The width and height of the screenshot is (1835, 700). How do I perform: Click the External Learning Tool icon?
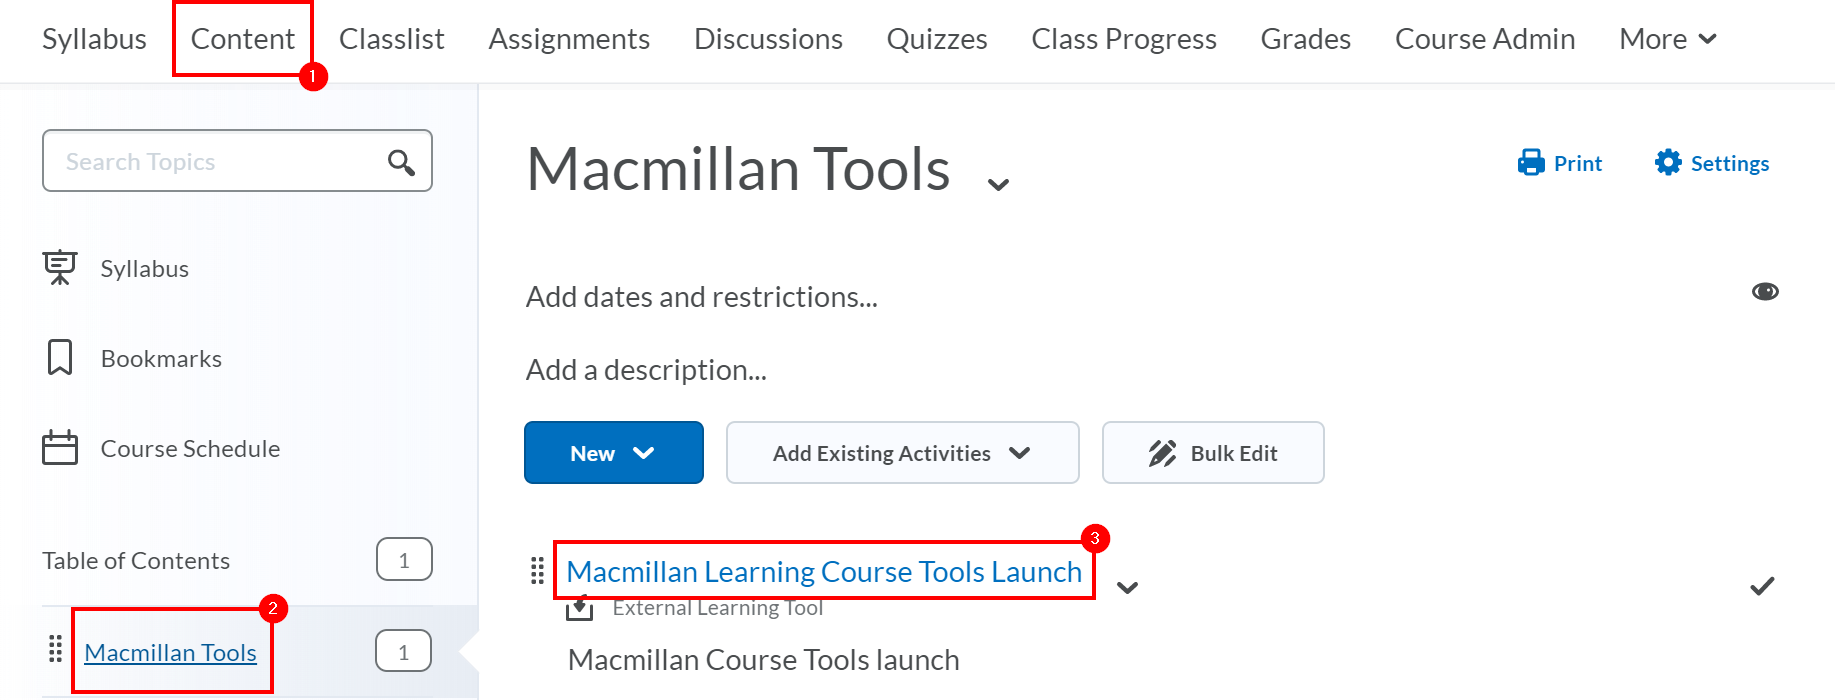[580, 606]
